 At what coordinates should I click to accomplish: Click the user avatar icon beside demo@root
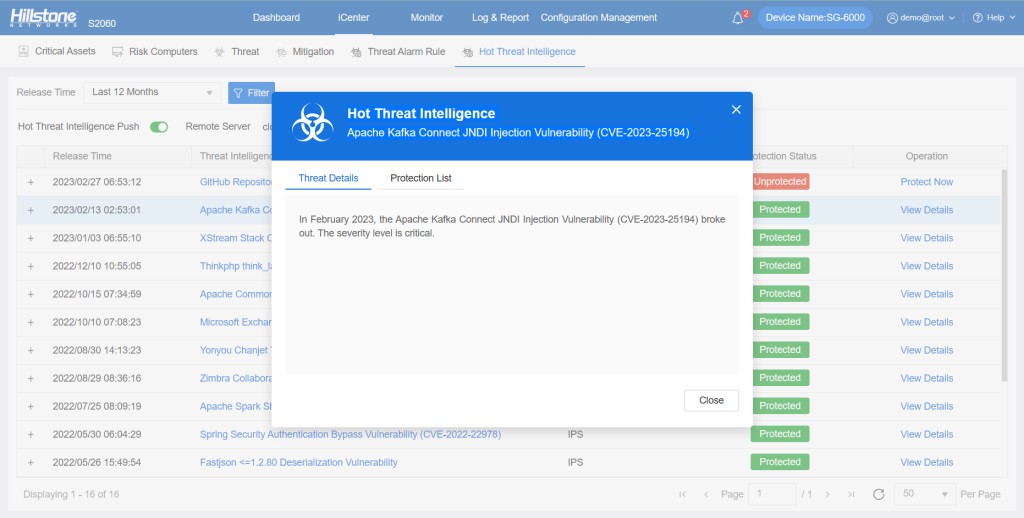(892, 18)
